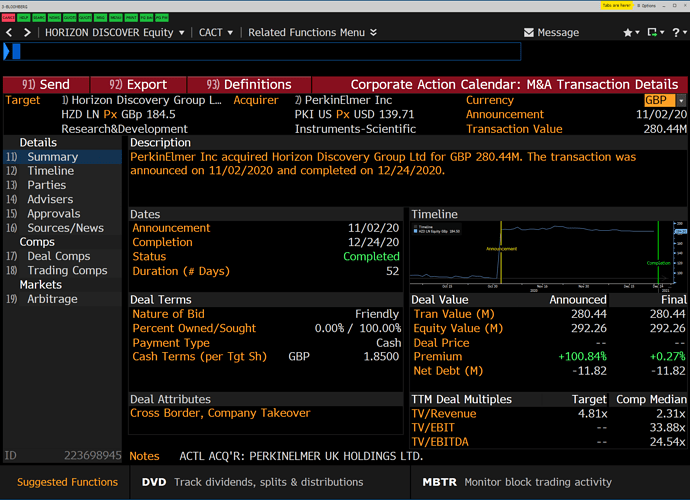Click target link Horizon Discovery Group
Viewport: 690px width, 500px height.
142,100
